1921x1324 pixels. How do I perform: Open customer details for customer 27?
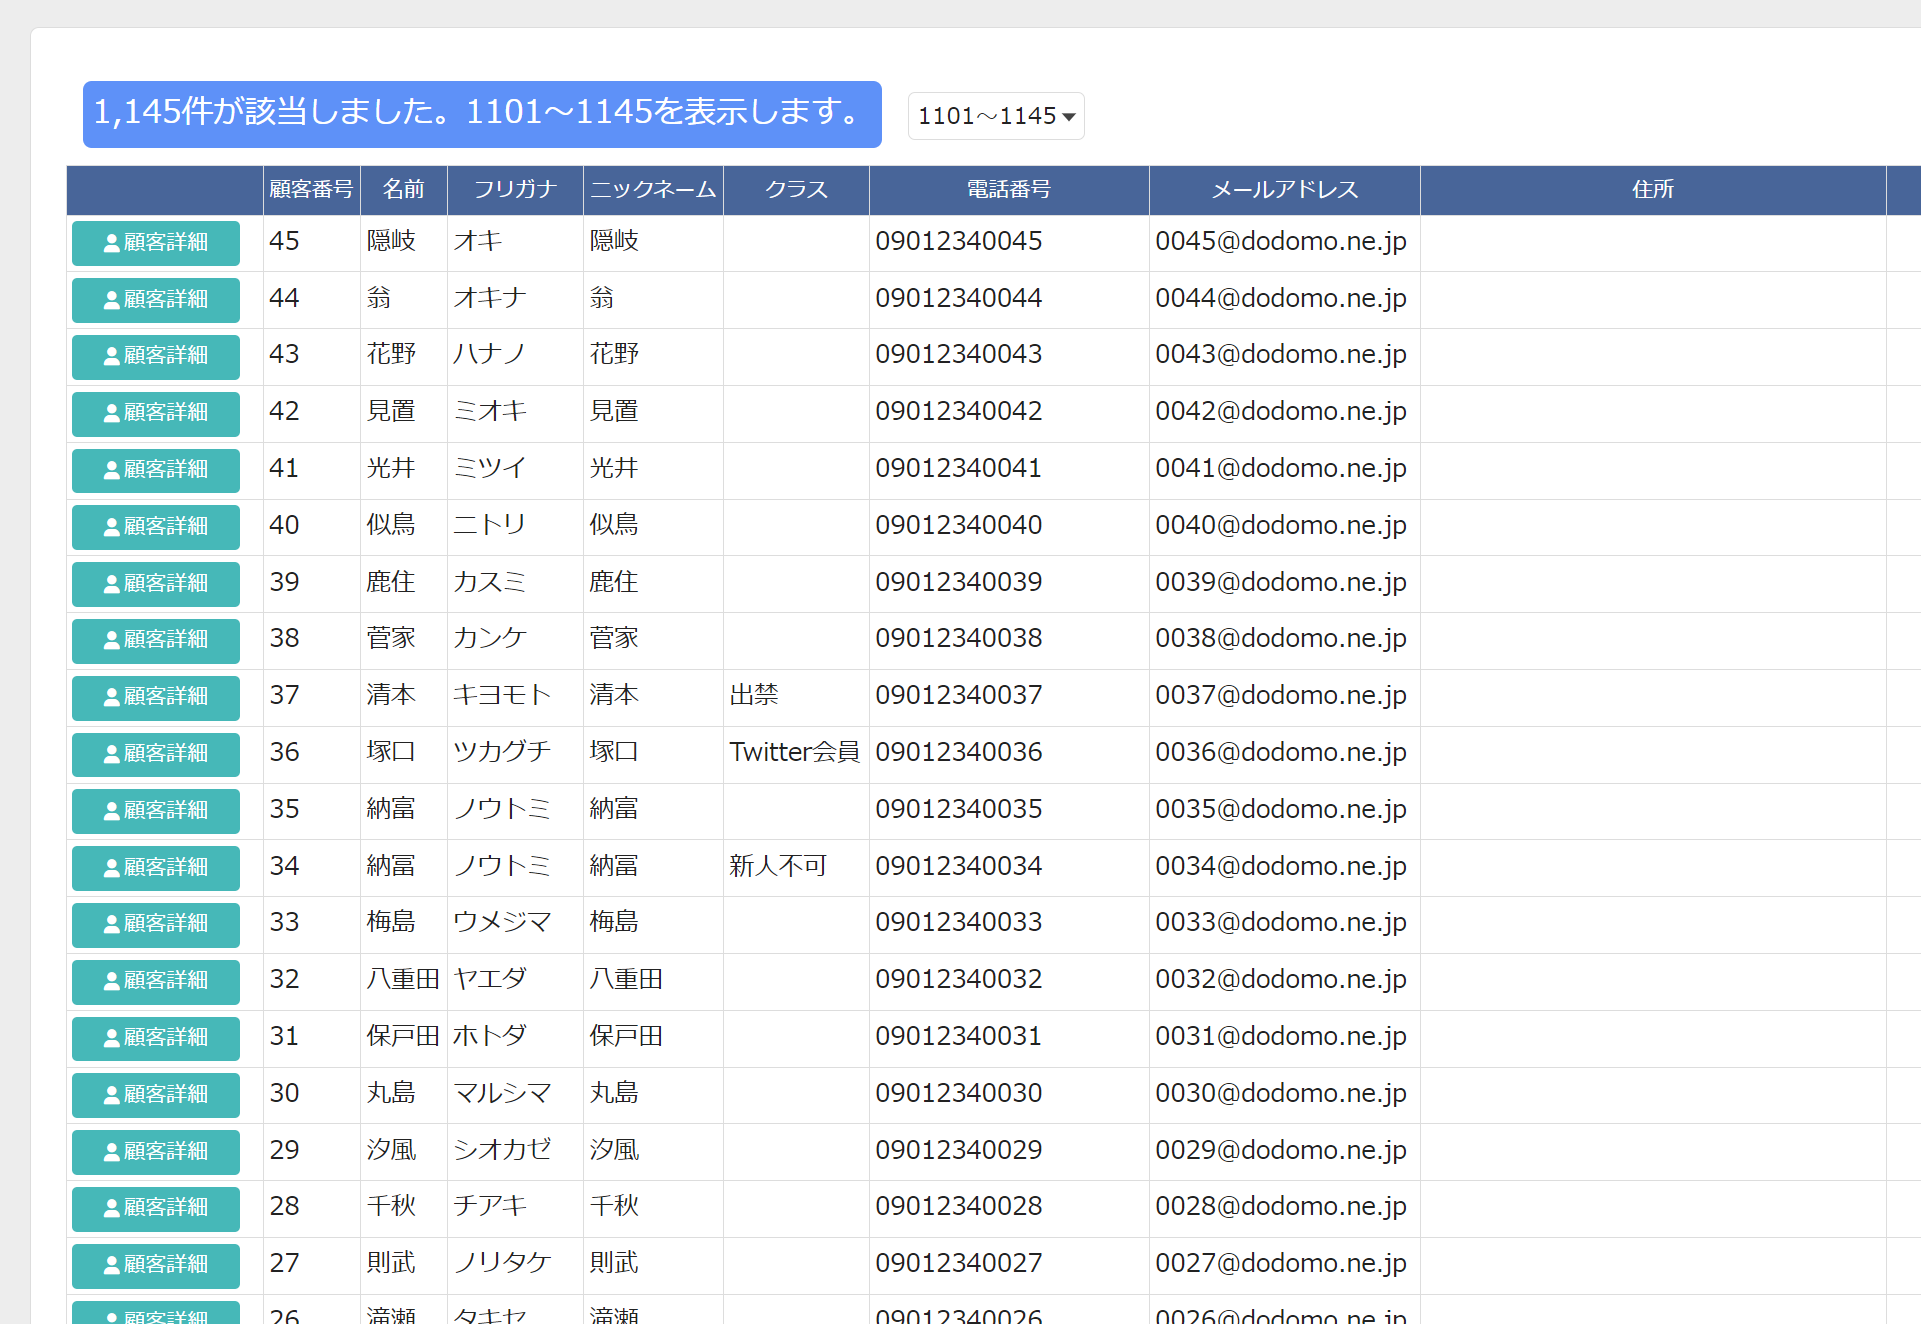[155, 1265]
